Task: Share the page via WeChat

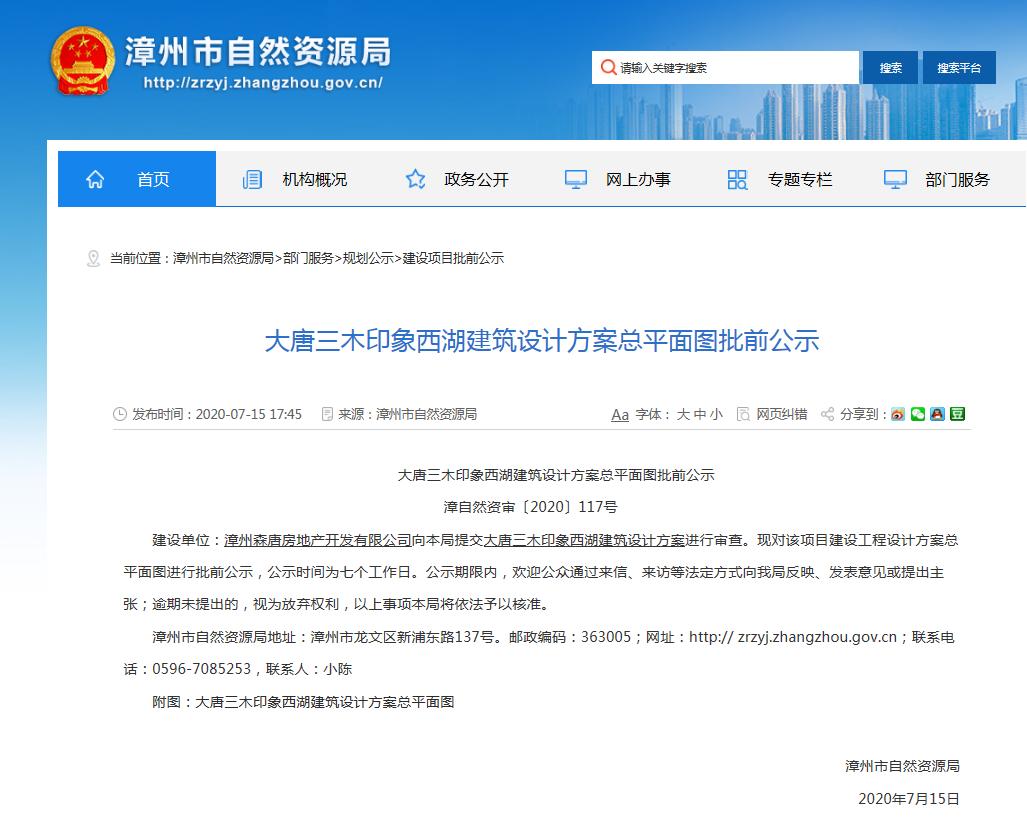Action: tap(917, 413)
